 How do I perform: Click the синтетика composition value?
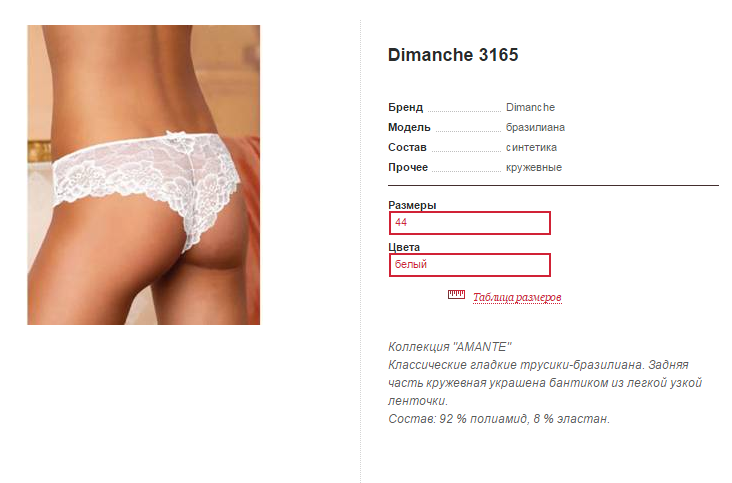[531, 147]
